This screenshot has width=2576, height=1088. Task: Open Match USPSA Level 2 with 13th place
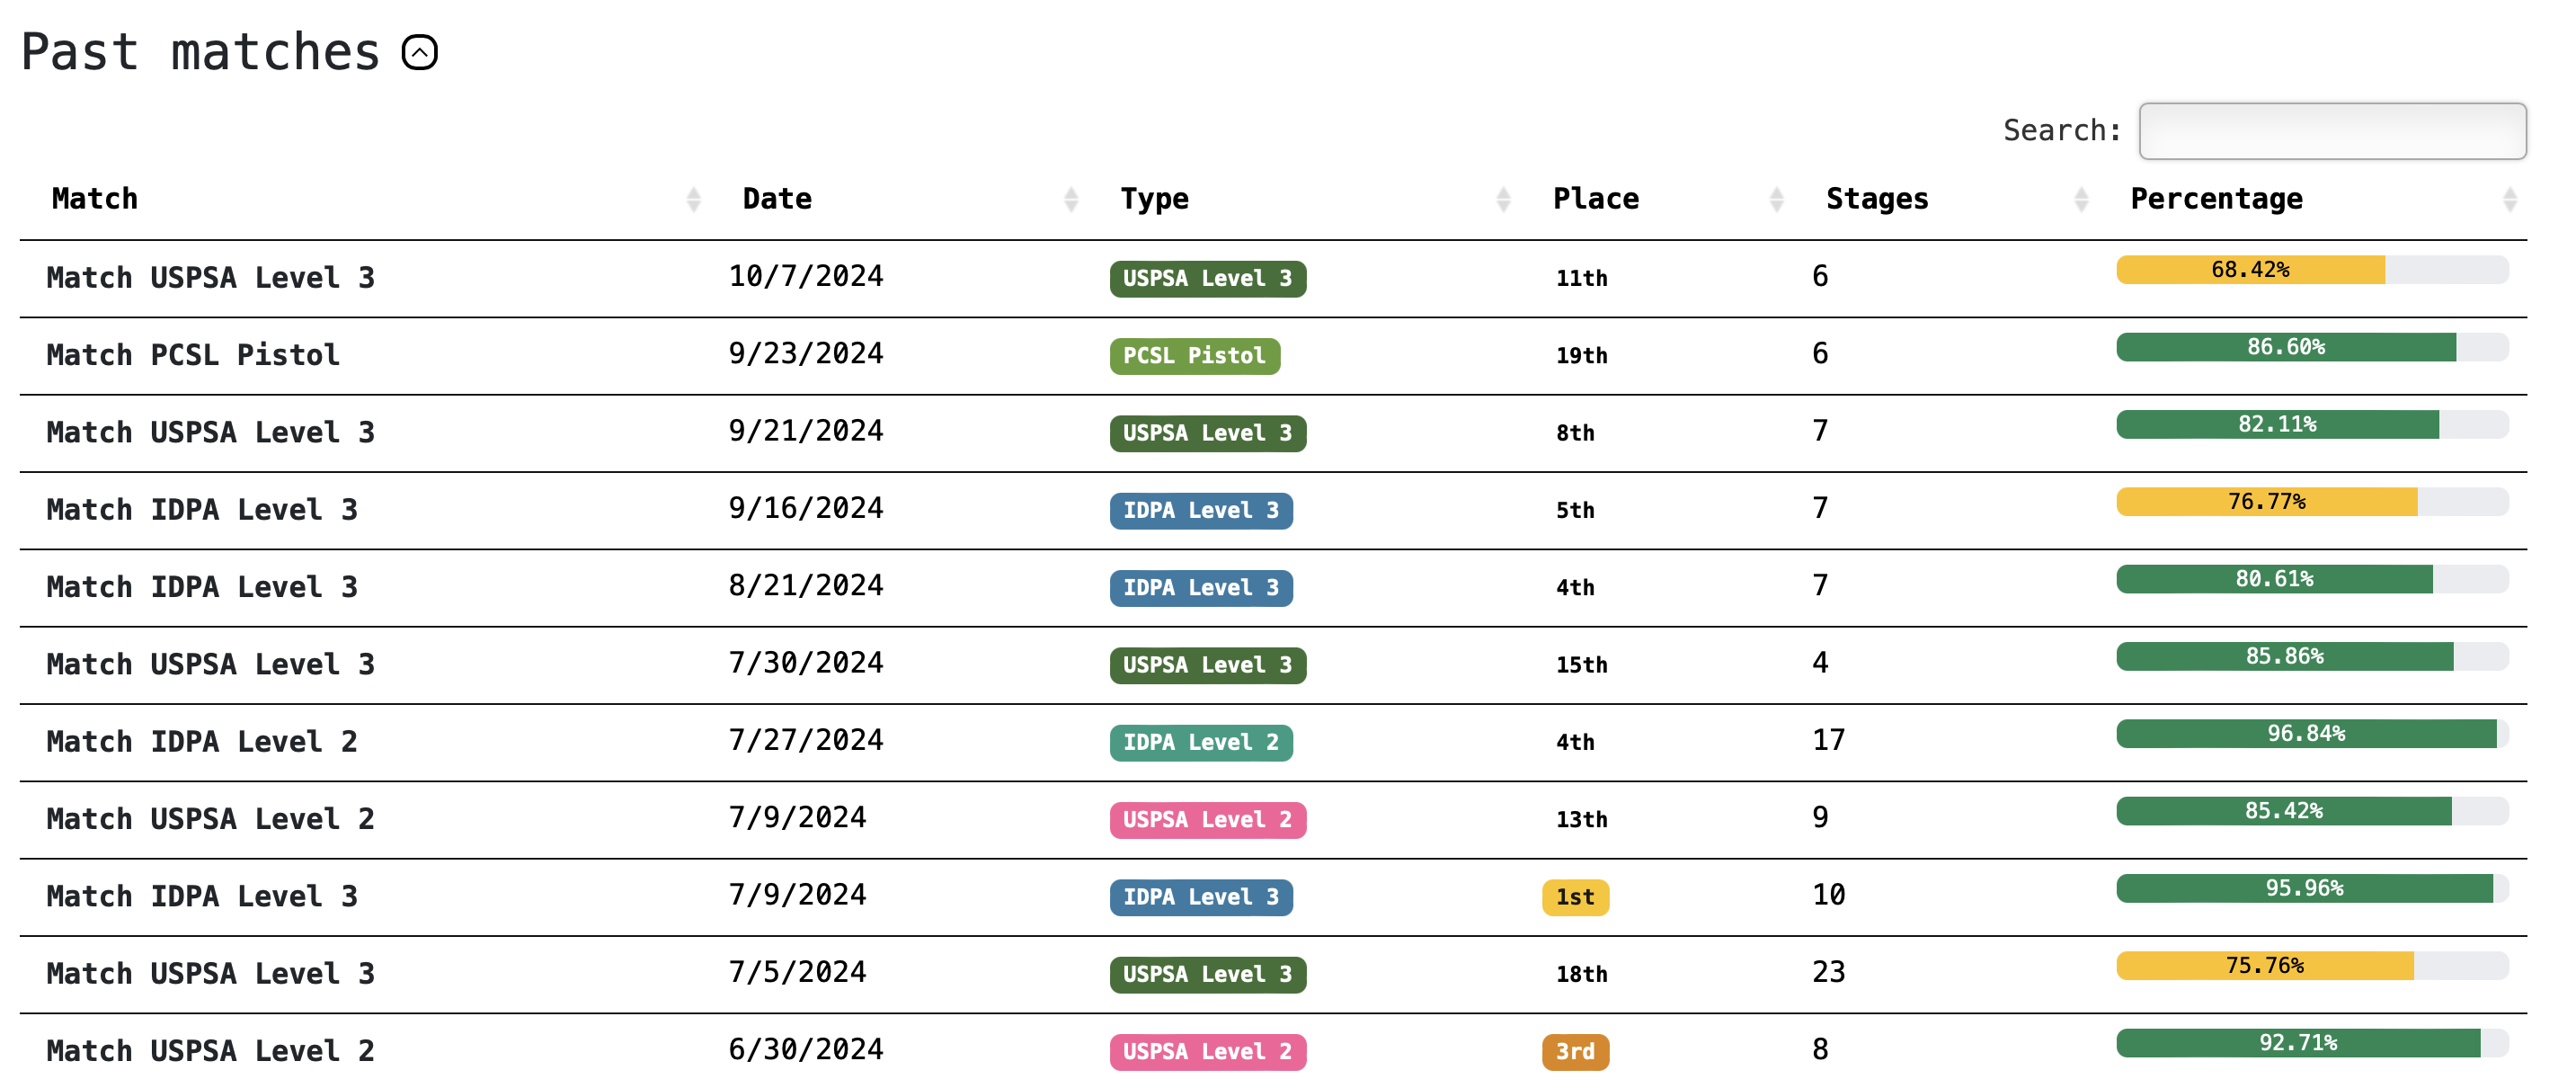pyautogui.click(x=211, y=819)
